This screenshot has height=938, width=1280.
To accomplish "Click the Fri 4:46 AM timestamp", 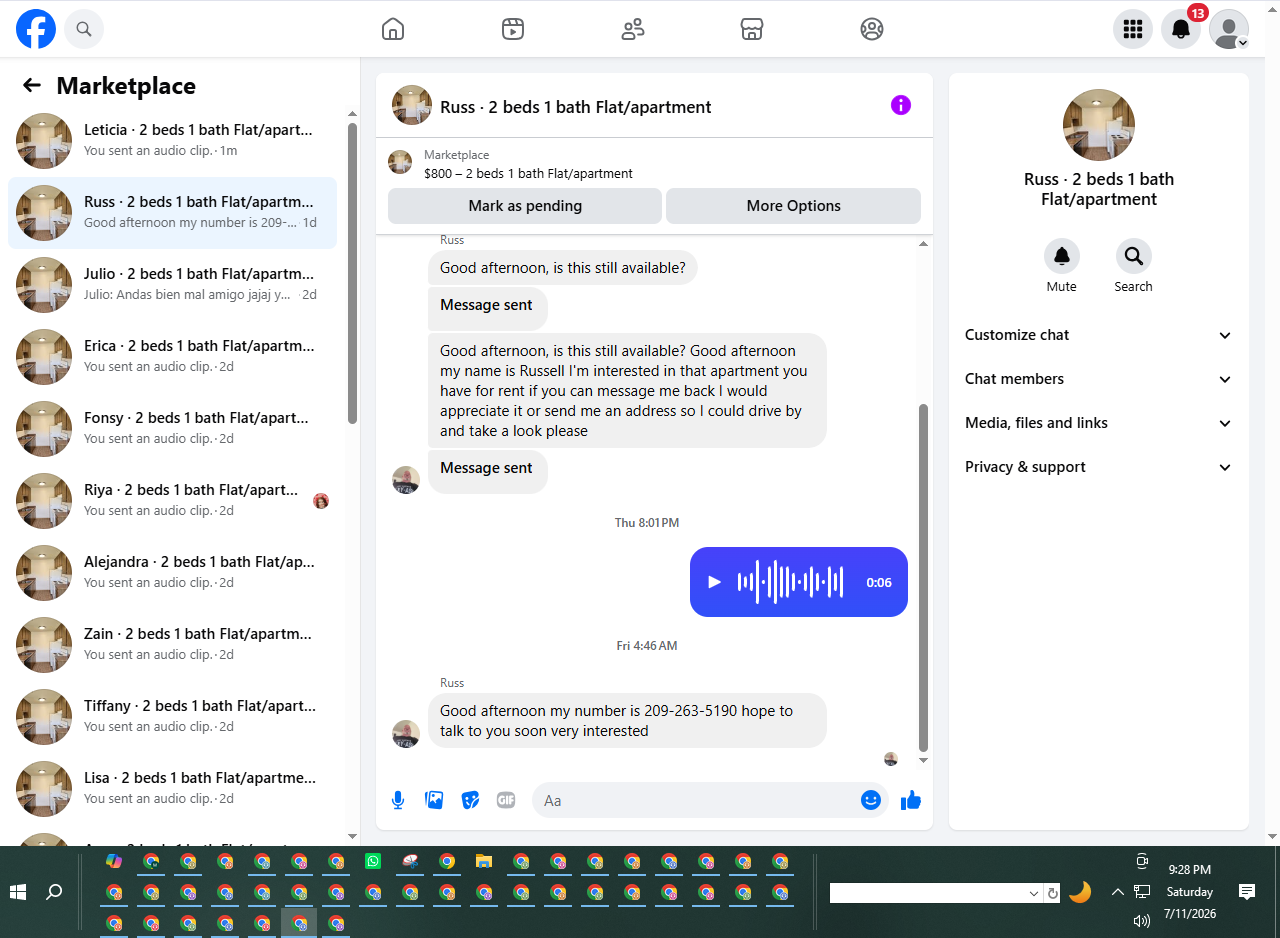I will (x=647, y=646).
